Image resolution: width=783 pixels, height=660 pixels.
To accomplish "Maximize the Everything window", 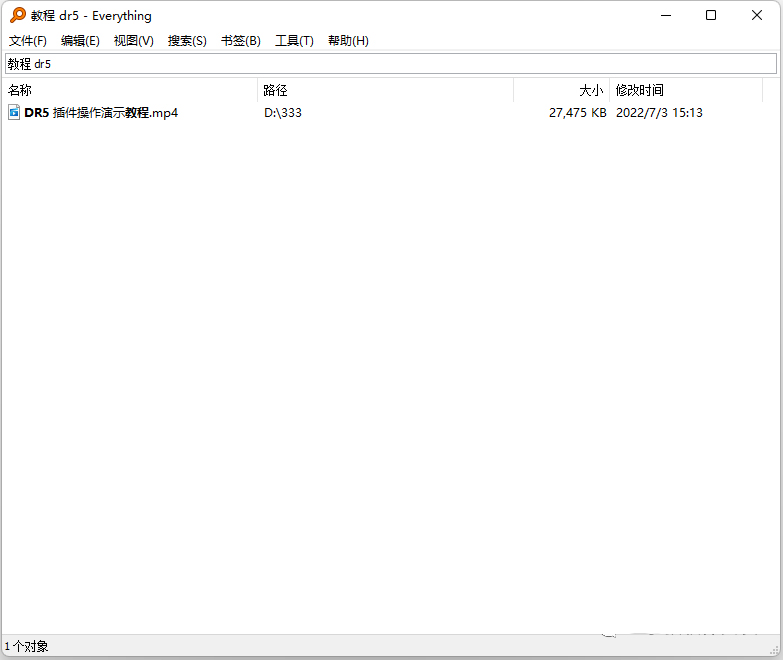I will [x=710, y=15].
